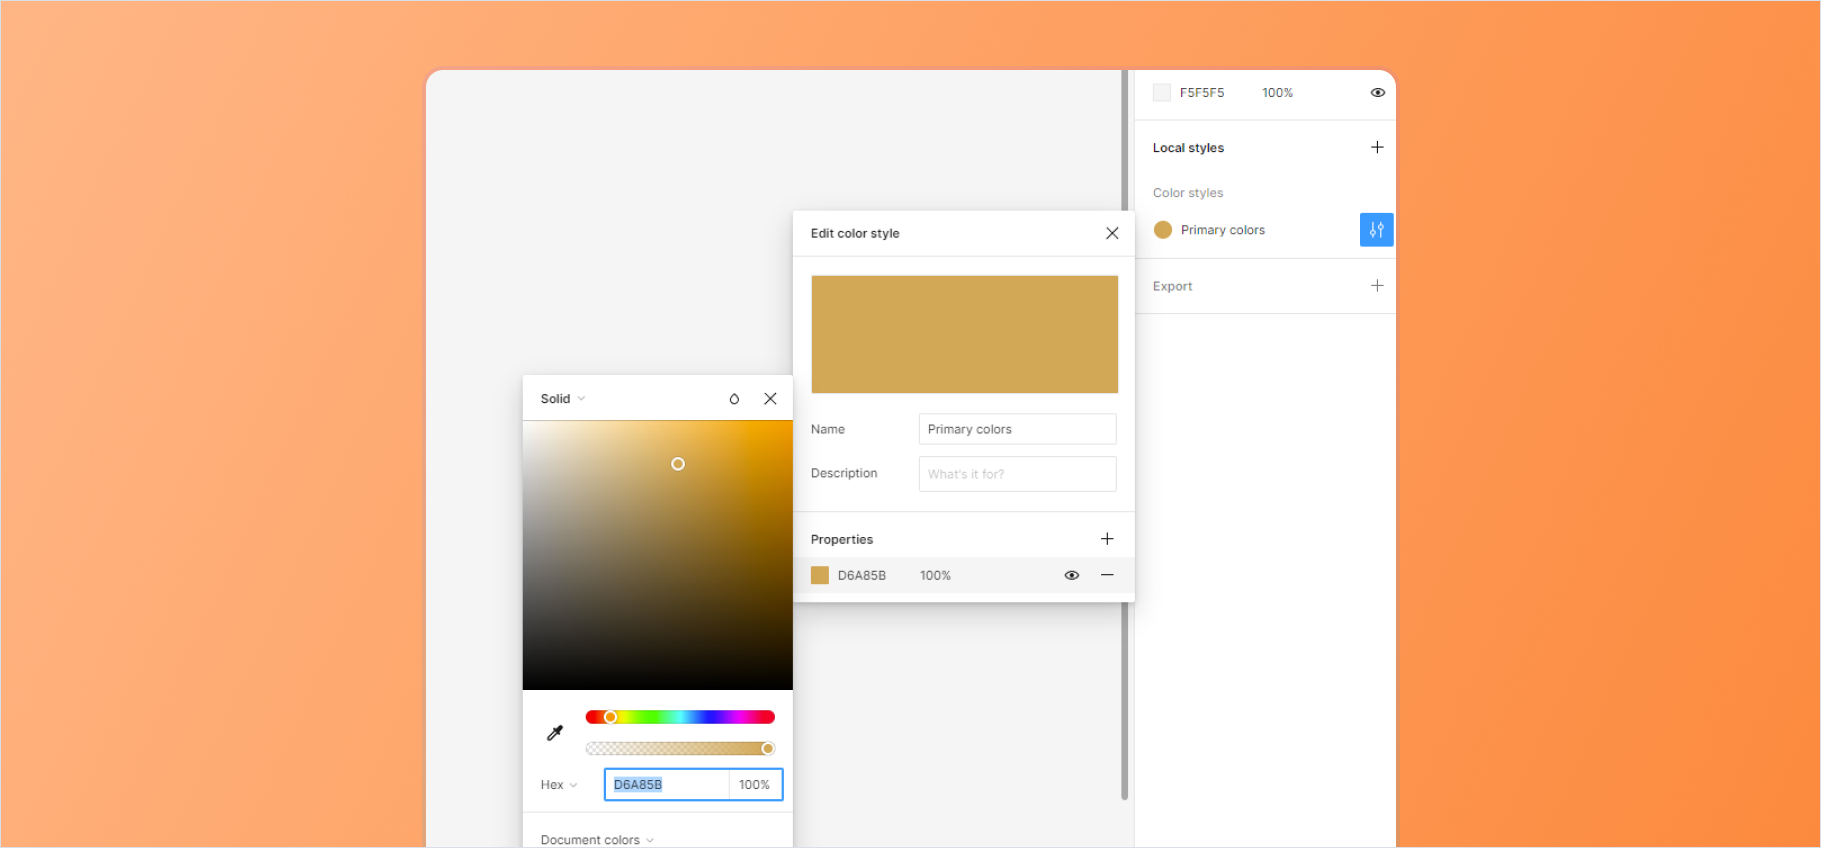Toggle visibility of D6A85B property fill
This screenshot has width=1821, height=848.
pos(1071,575)
